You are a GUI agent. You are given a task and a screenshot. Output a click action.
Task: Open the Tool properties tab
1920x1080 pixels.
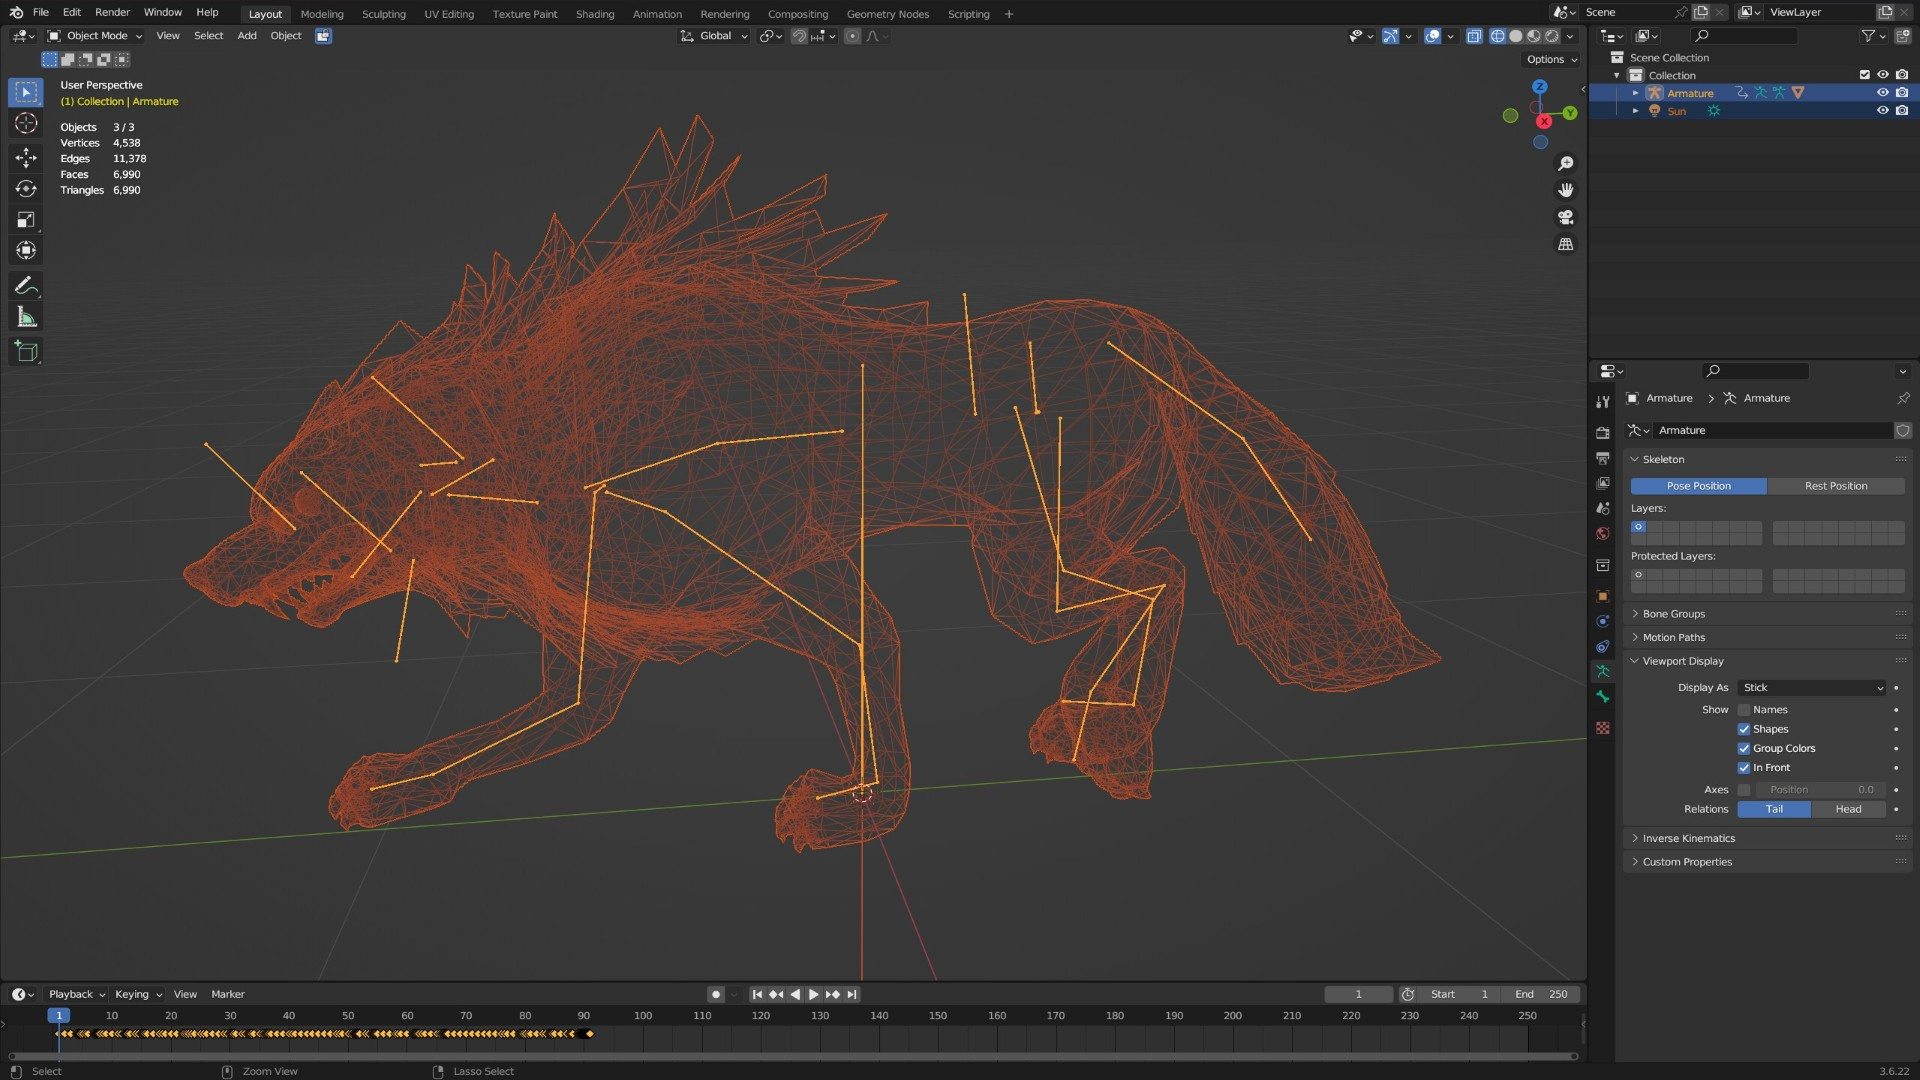point(1603,401)
